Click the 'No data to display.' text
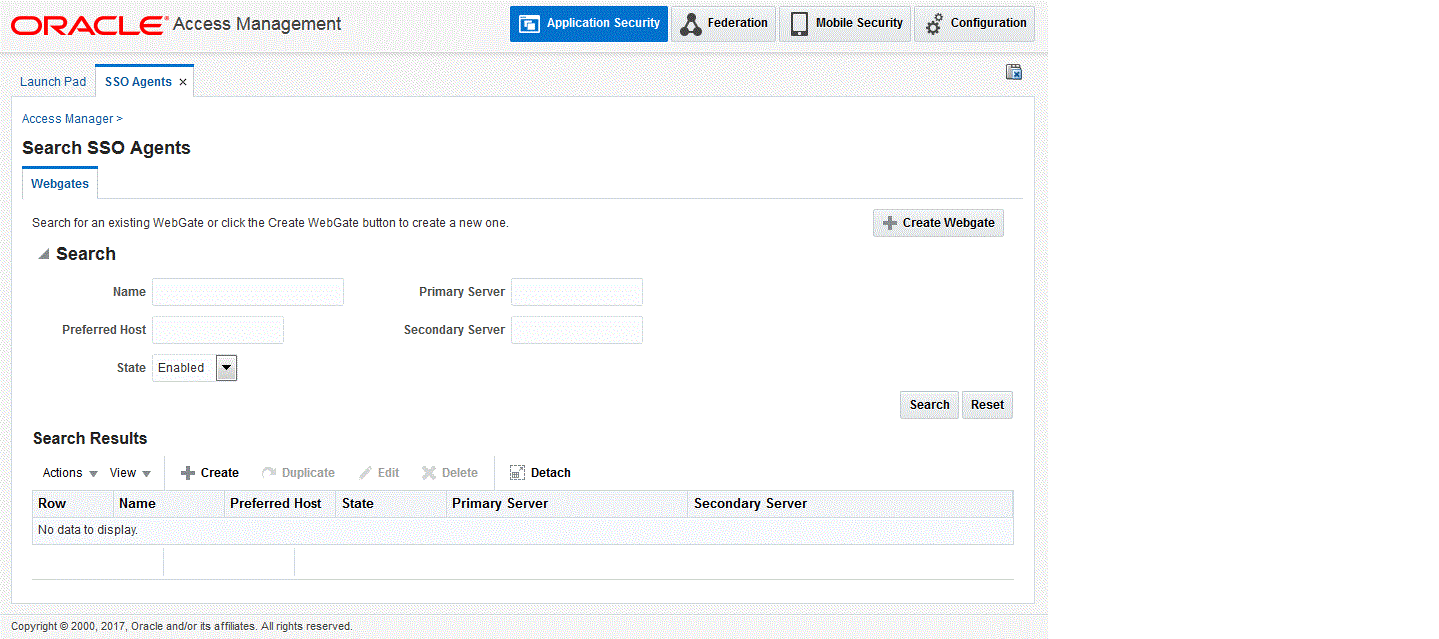Image resolution: width=1439 pixels, height=639 pixels. [88, 530]
